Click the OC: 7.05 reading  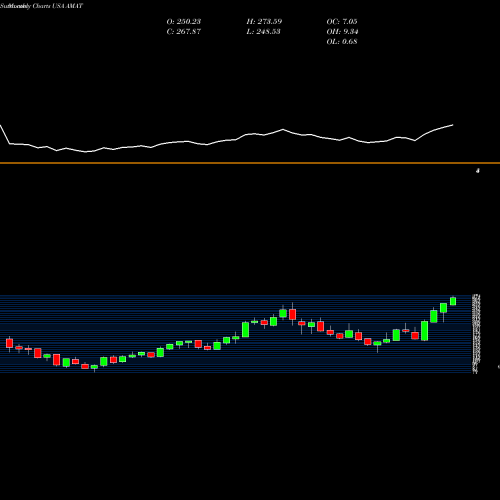click(x=342, y=22)
